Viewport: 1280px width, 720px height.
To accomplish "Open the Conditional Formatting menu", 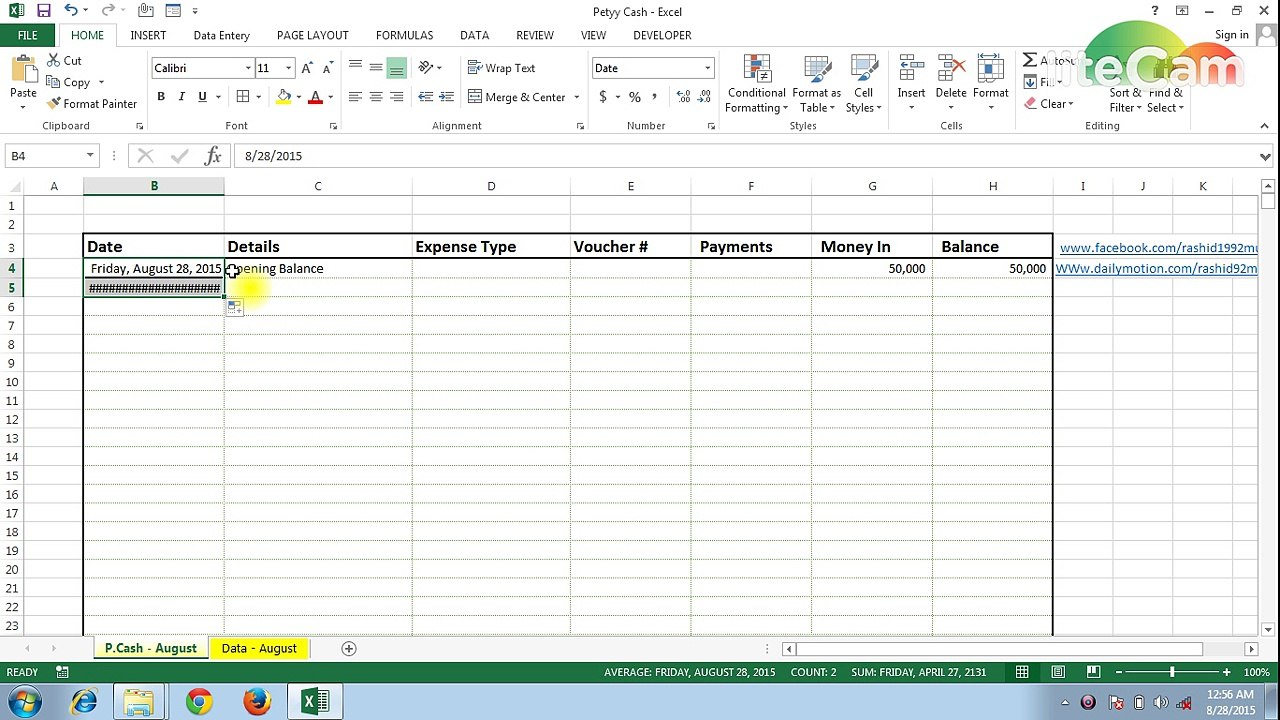I will [757, 84].
